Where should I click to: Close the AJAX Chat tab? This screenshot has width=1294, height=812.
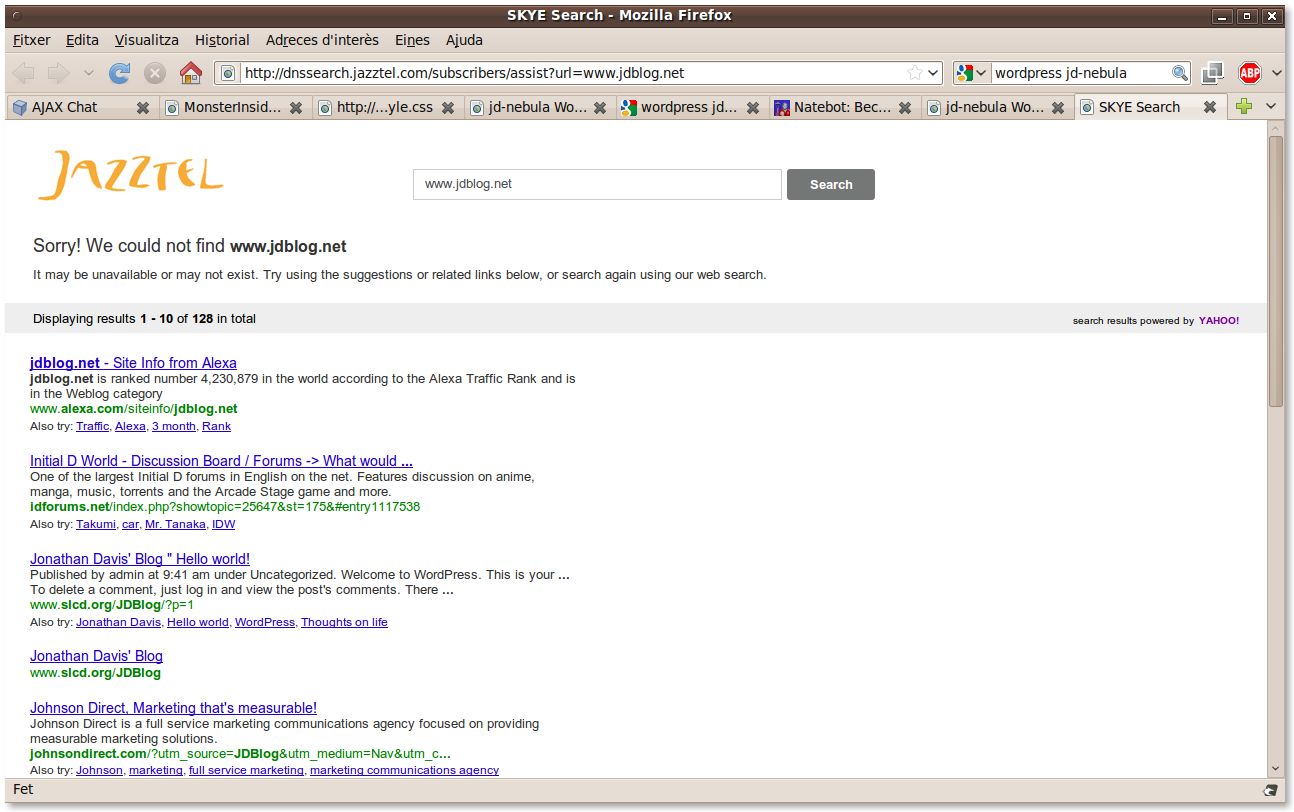coord(143,107)
